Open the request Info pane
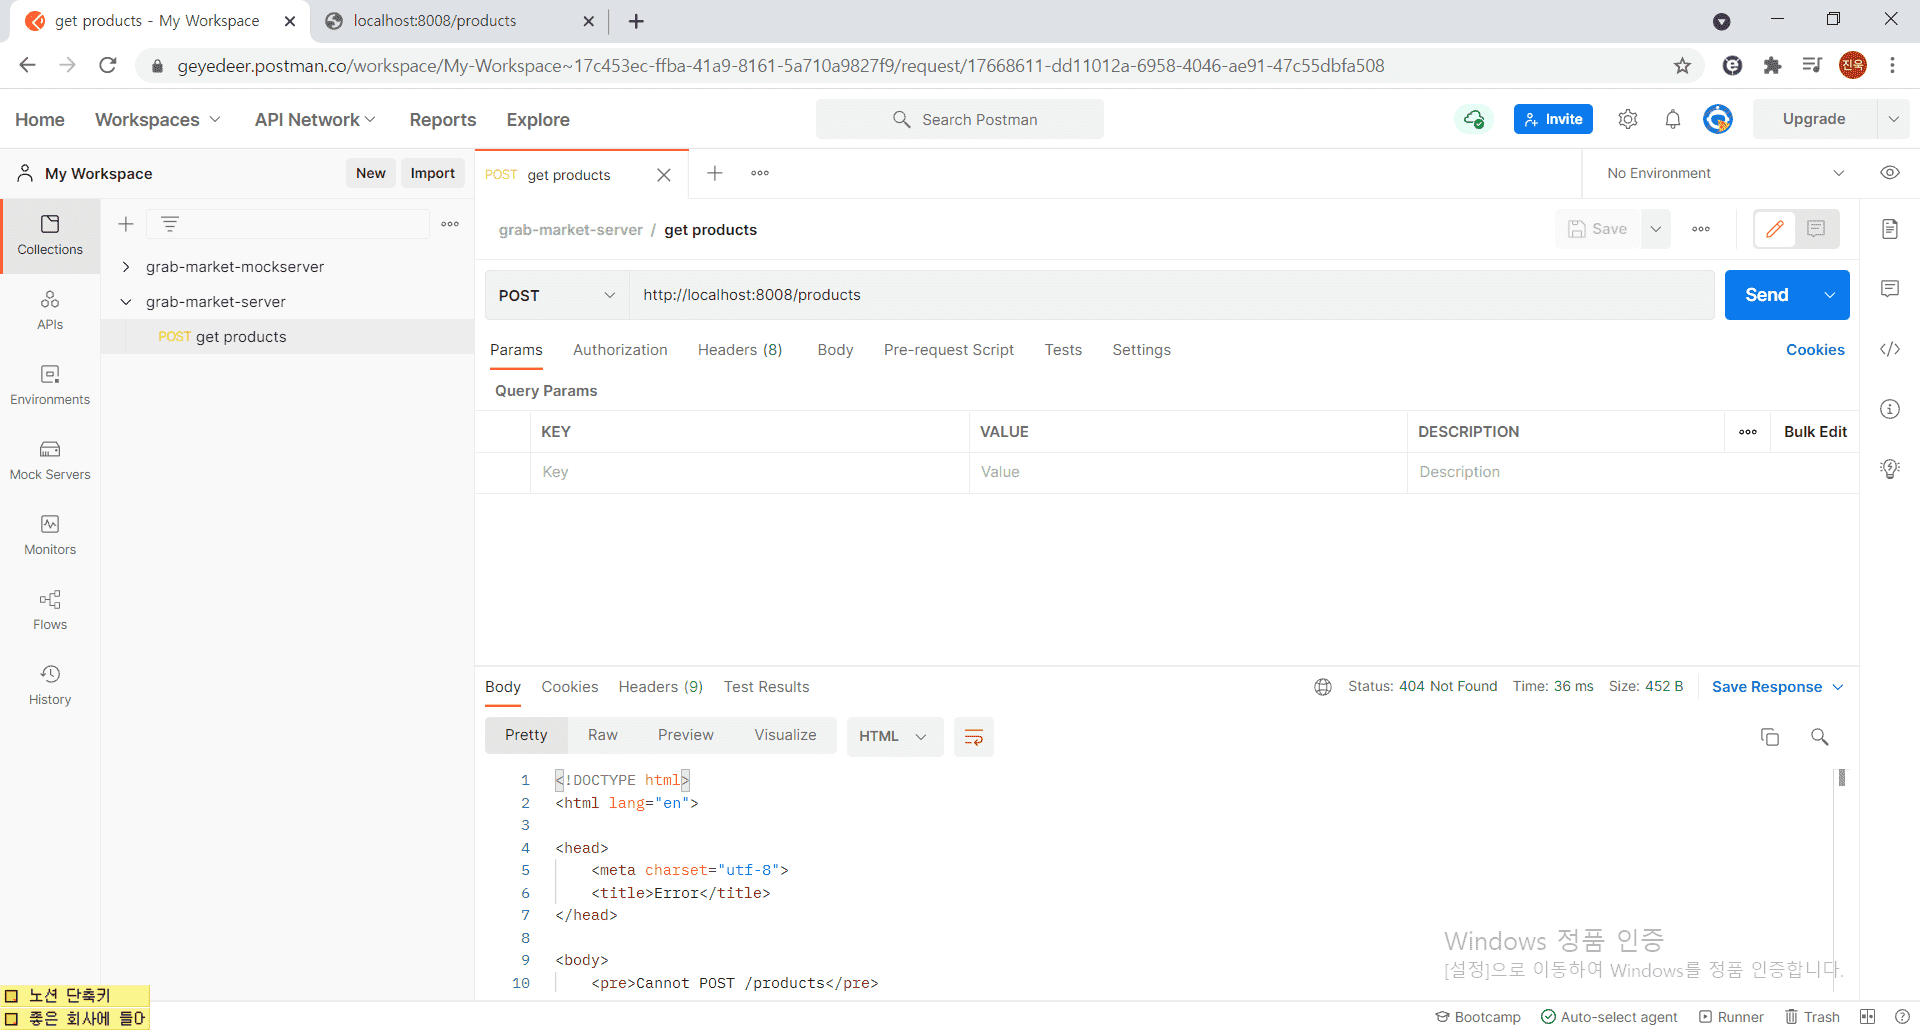1920x1030 pixels. [1890, 409]
